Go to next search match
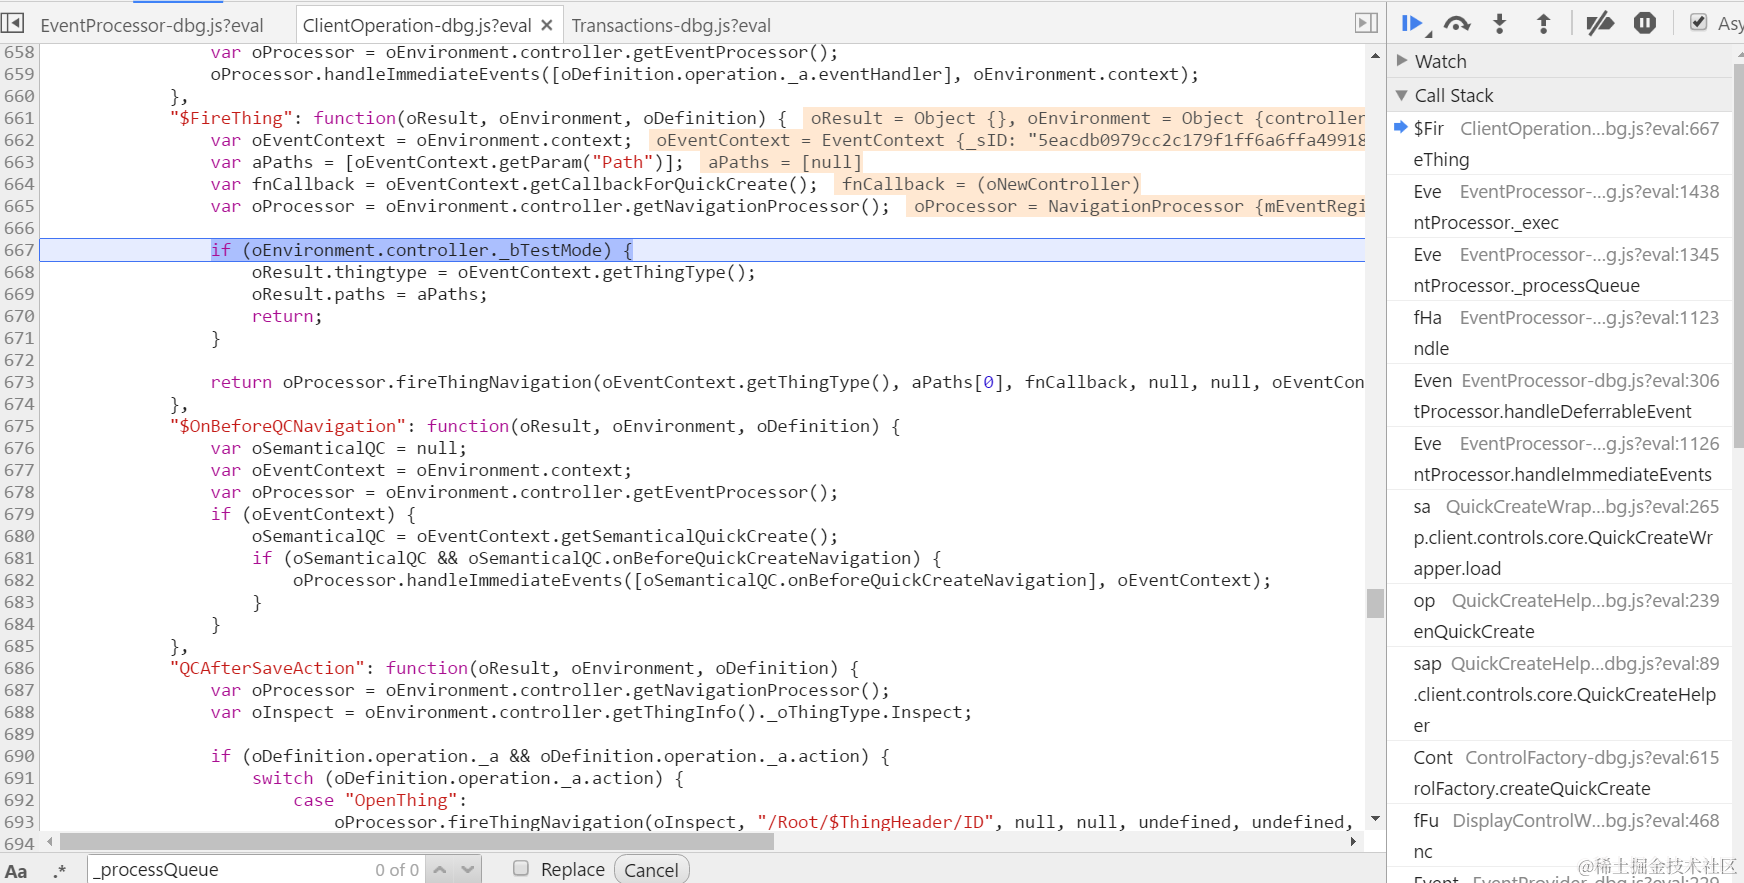The width and height of the screenshot is (1744, 883). tap(467, 870)
